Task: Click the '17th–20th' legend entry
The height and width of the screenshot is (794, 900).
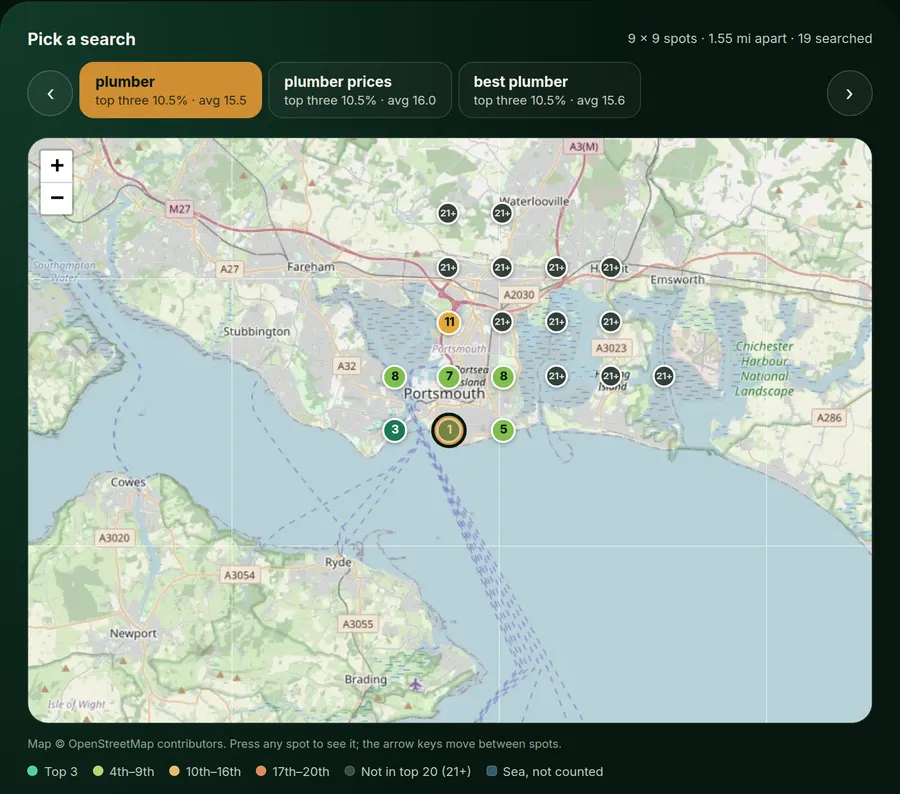Action: click(x=293, y=772)
